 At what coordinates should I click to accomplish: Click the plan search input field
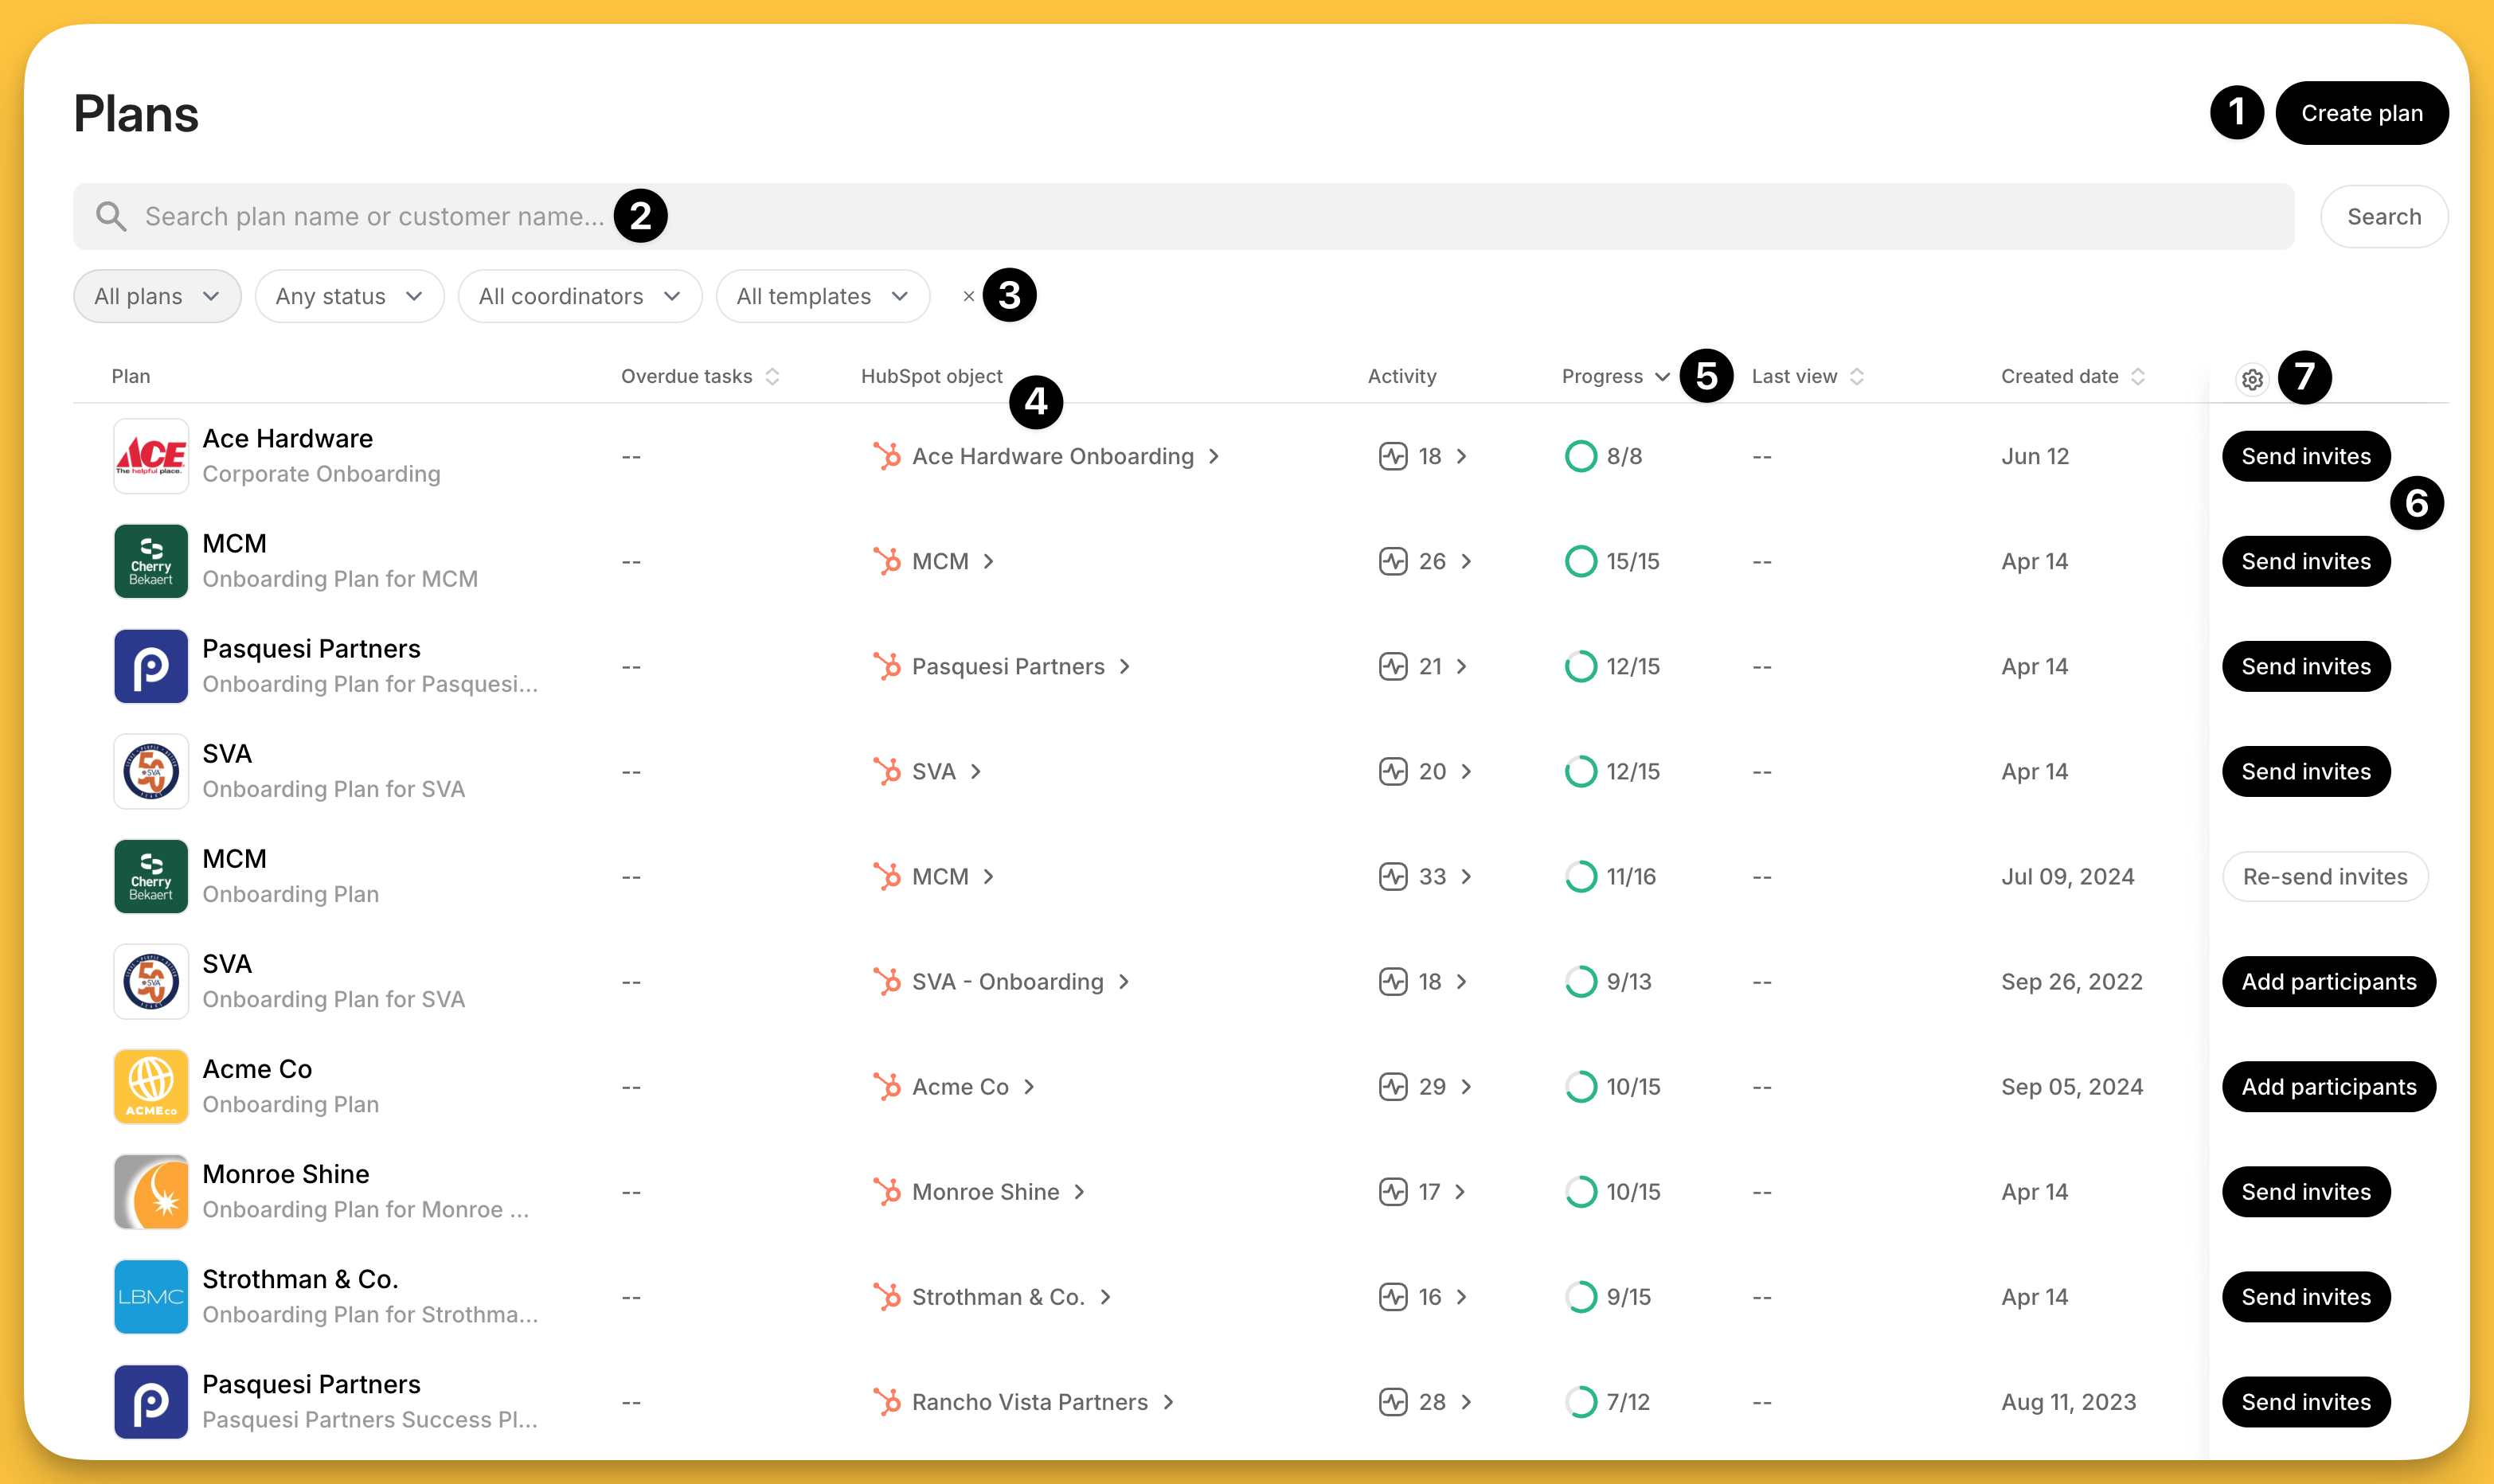[1200, 216]
